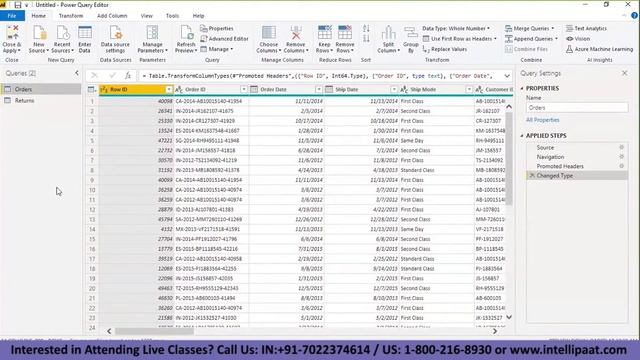Open query Properties
640x360 pixels.
coord(217,29)
